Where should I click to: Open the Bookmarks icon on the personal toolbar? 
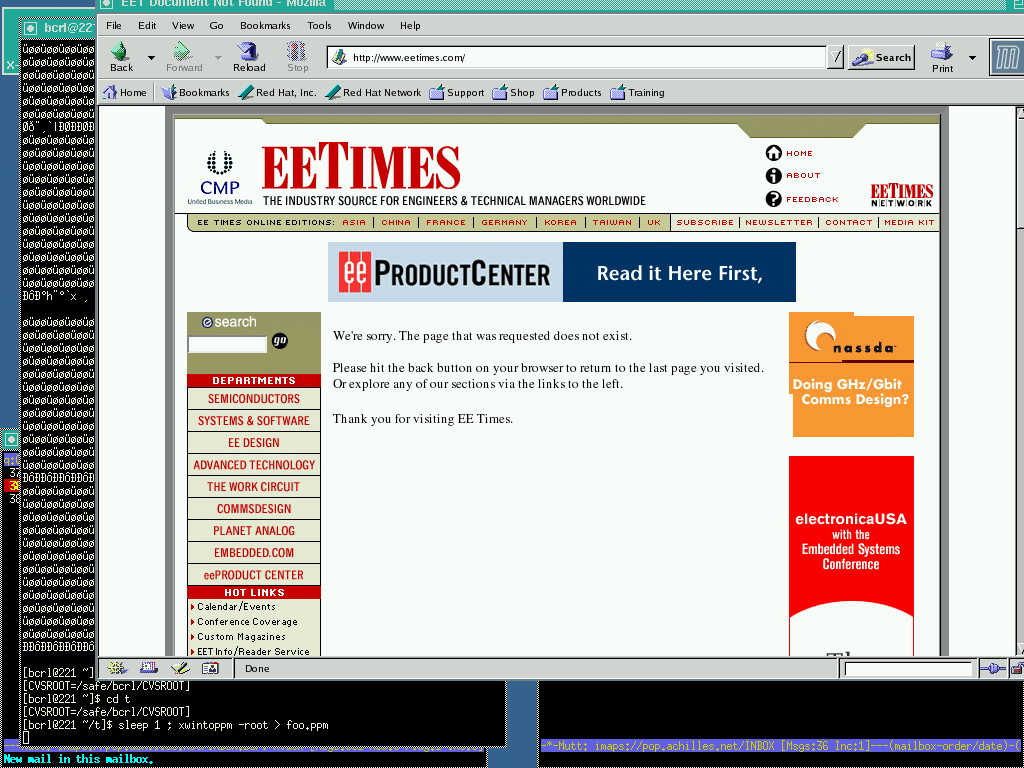[169, 93]
